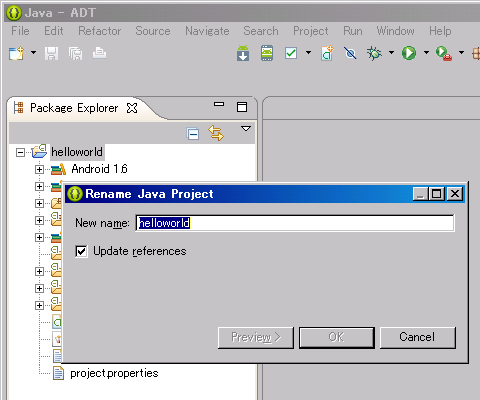Viewport: 480px width, 400px height.
Task: Open the Android SDK Manager icon
Action: point(243,53)
